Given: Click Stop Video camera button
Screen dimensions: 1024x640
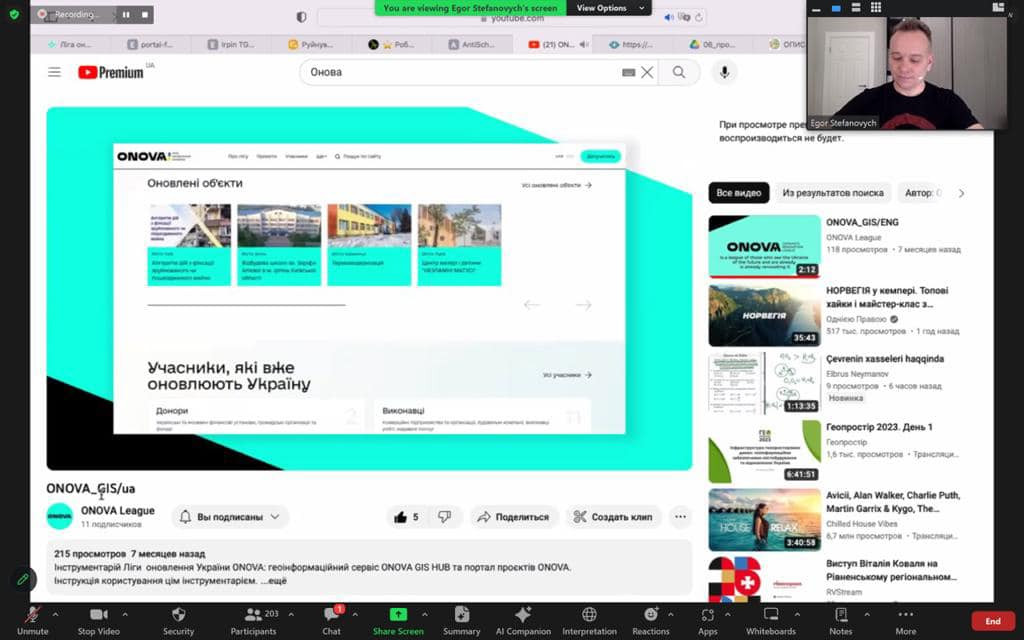Looking at the screenshot, I should 99,615.
